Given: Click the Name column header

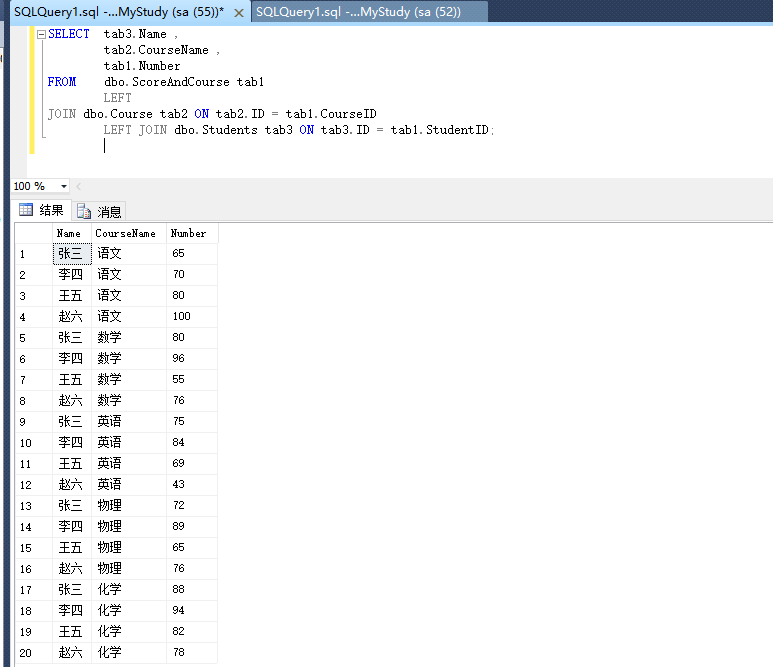Looking at the screenshot, I should pos(72,233).
